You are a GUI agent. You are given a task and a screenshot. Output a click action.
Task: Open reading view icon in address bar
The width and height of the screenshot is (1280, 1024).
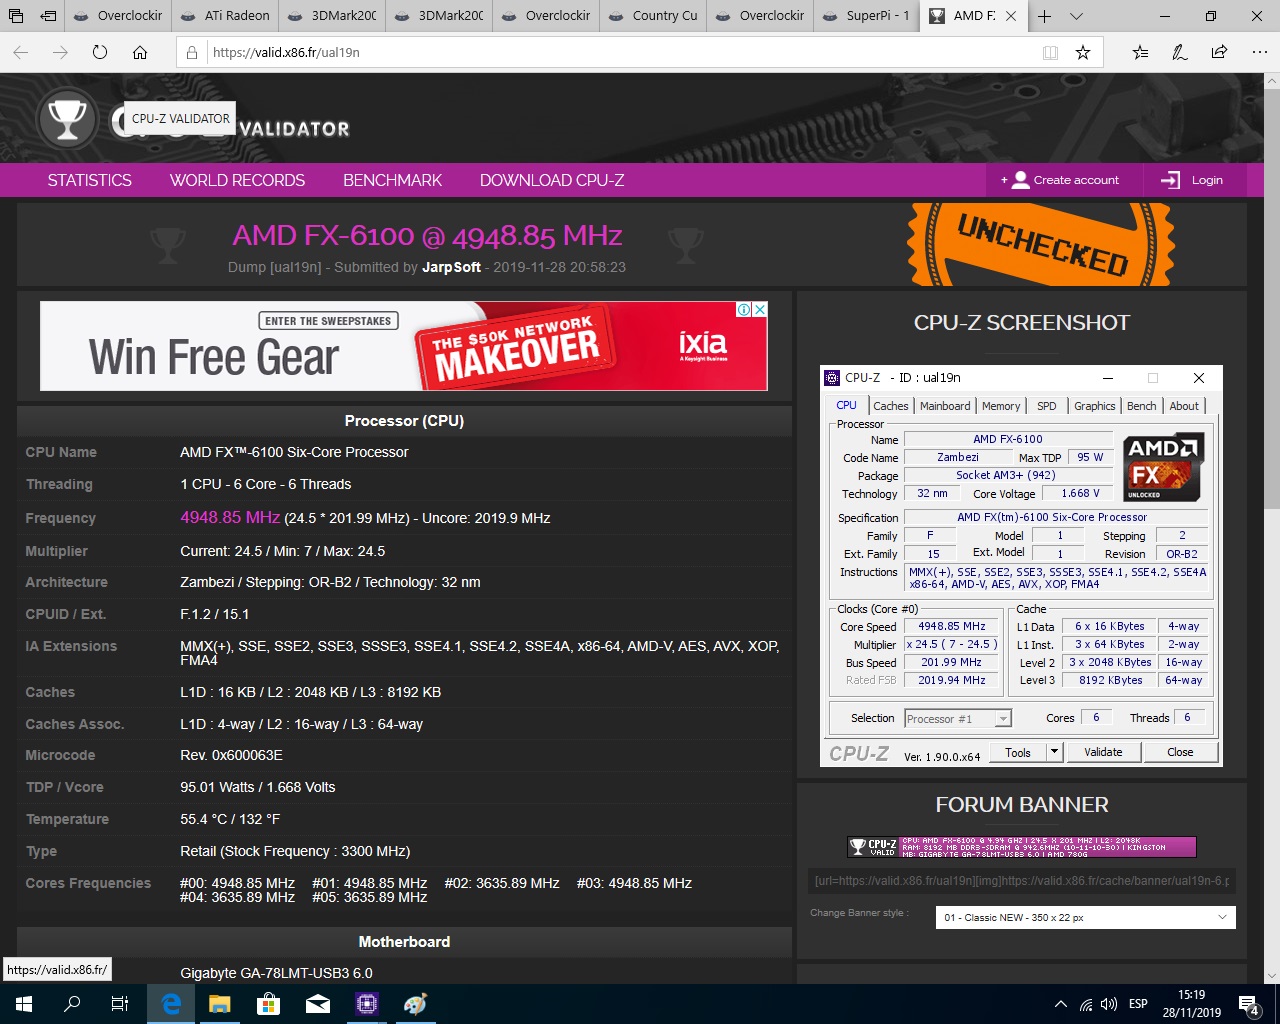(x=1050, y=52)
